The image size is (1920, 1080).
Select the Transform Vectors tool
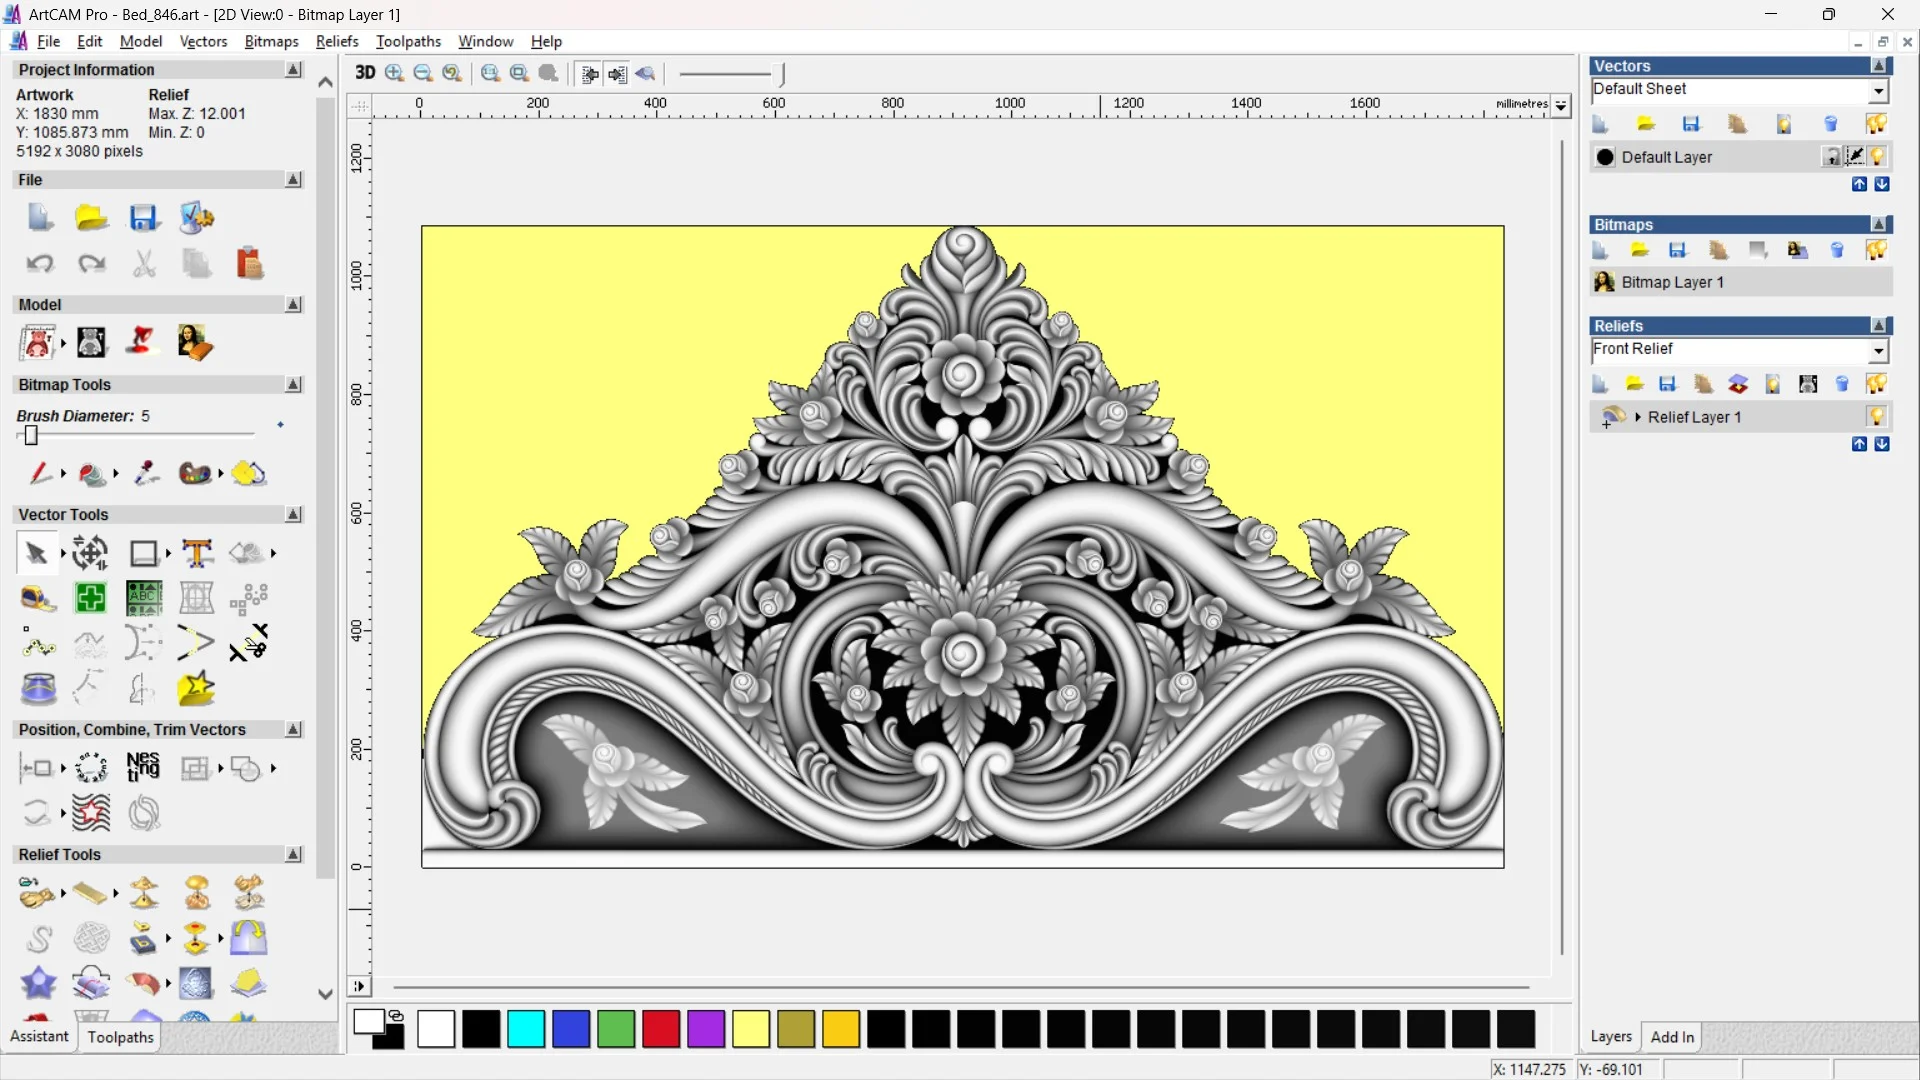click(x=89, y=552)
